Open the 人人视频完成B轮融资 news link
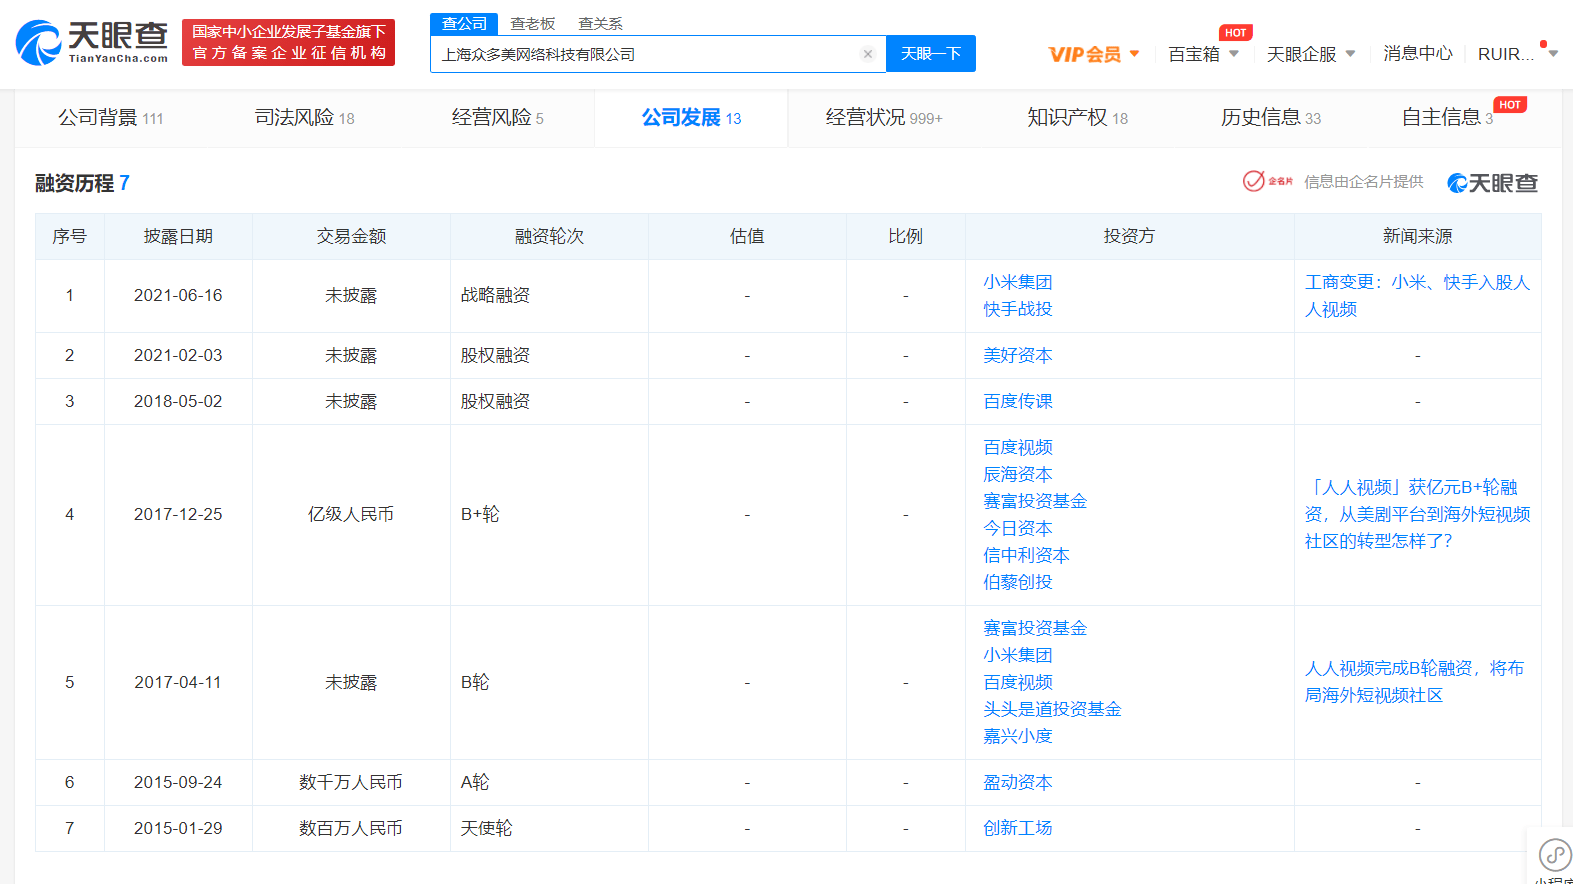Viewport: 1573px width, 884px height. (x=1414, y=682)
